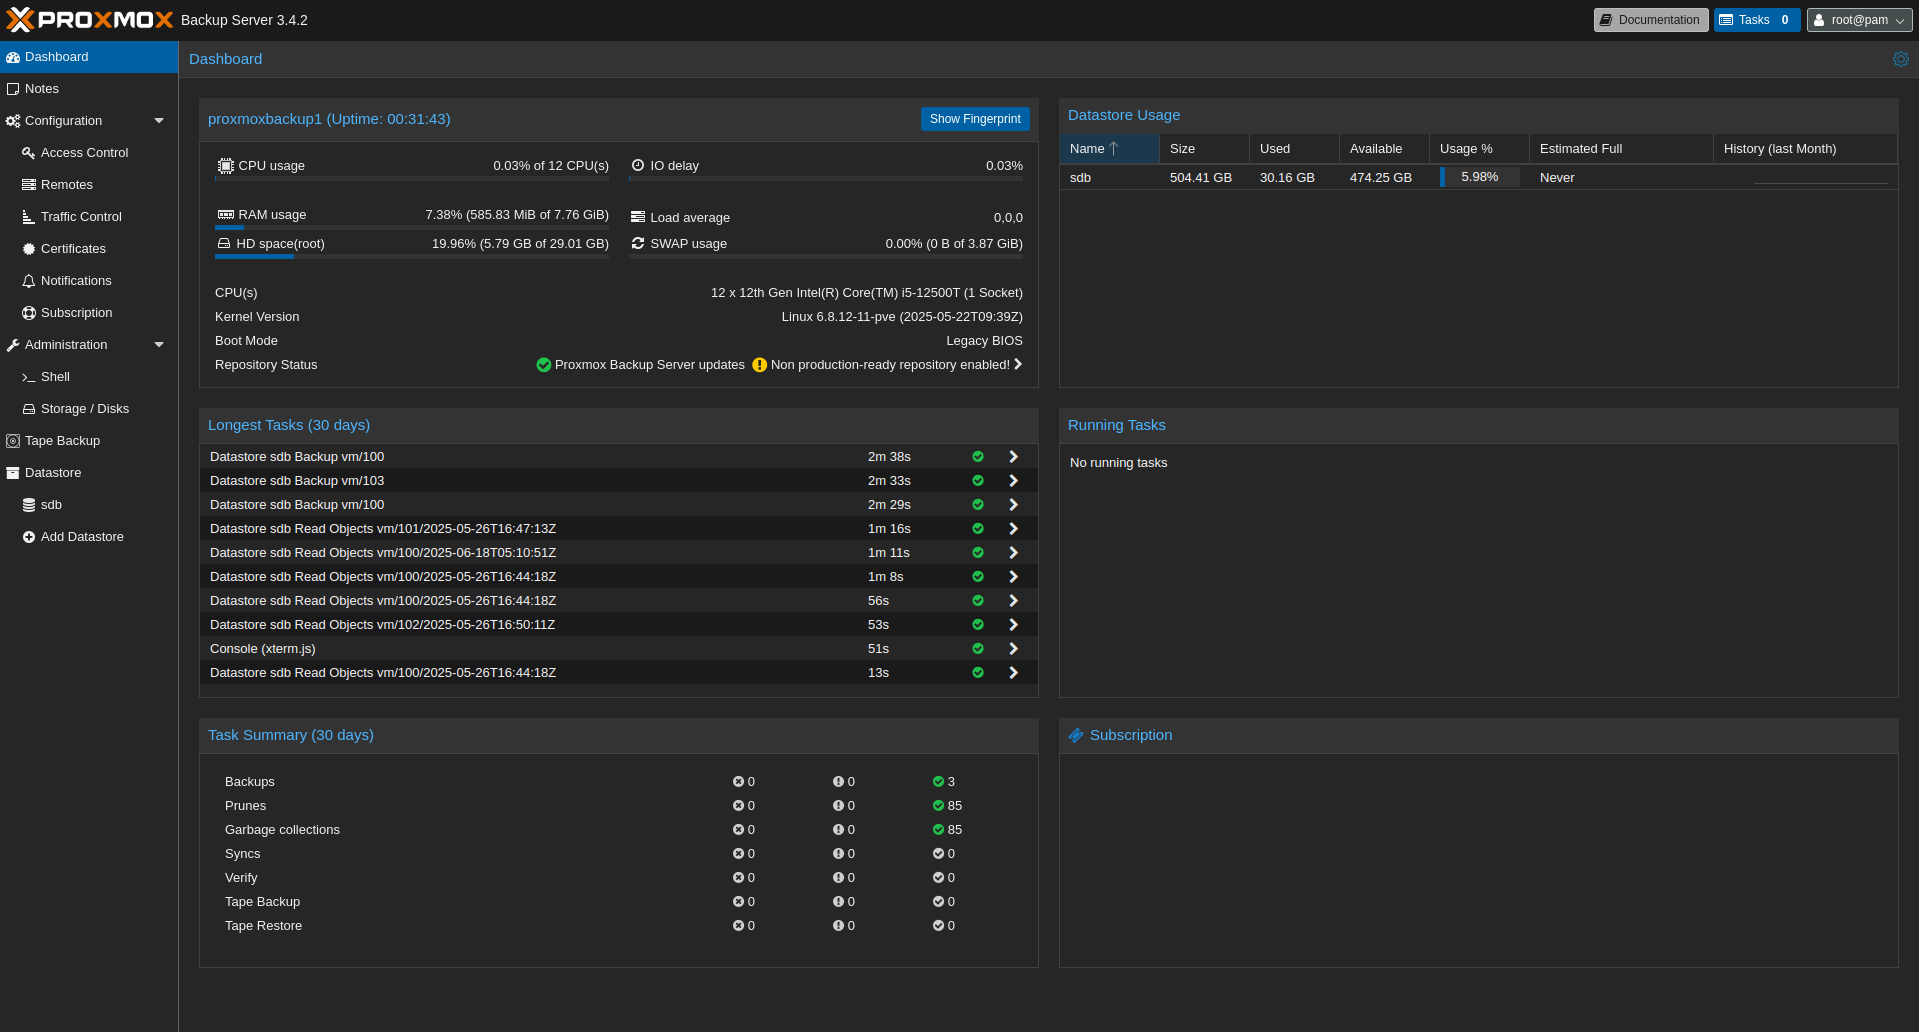Select the sdb row in Datastore Usage

[x=1478, y=178]
